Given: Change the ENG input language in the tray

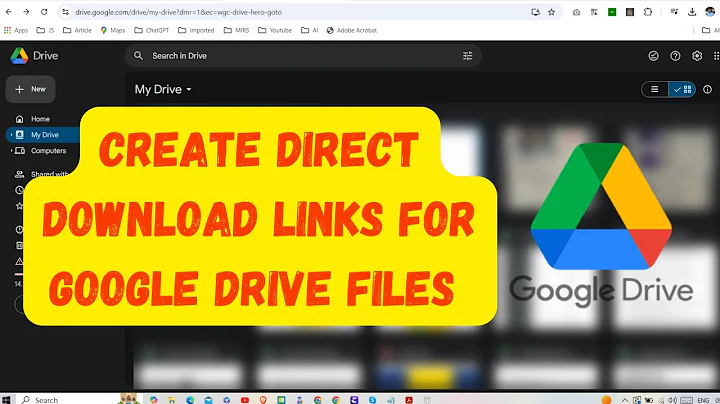Looking at the screenshot, I should [703, 400].
